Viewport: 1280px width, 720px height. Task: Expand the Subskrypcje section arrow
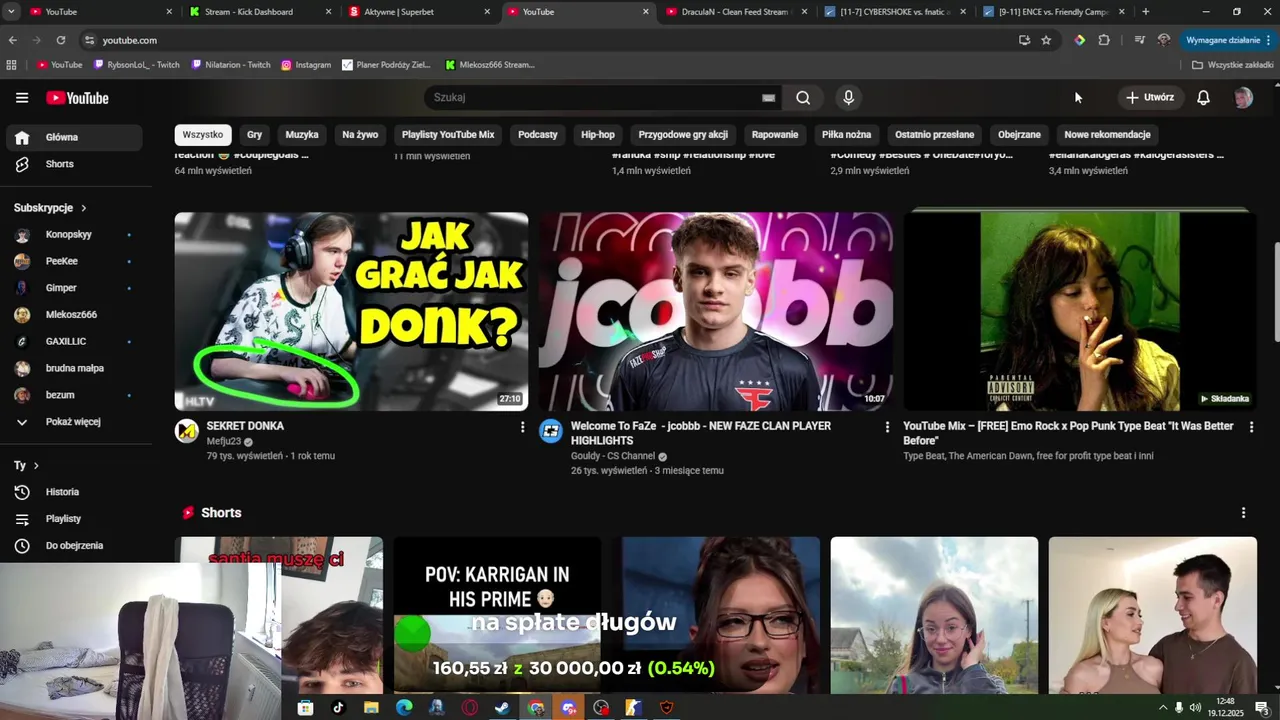click(x=84, y=208)
